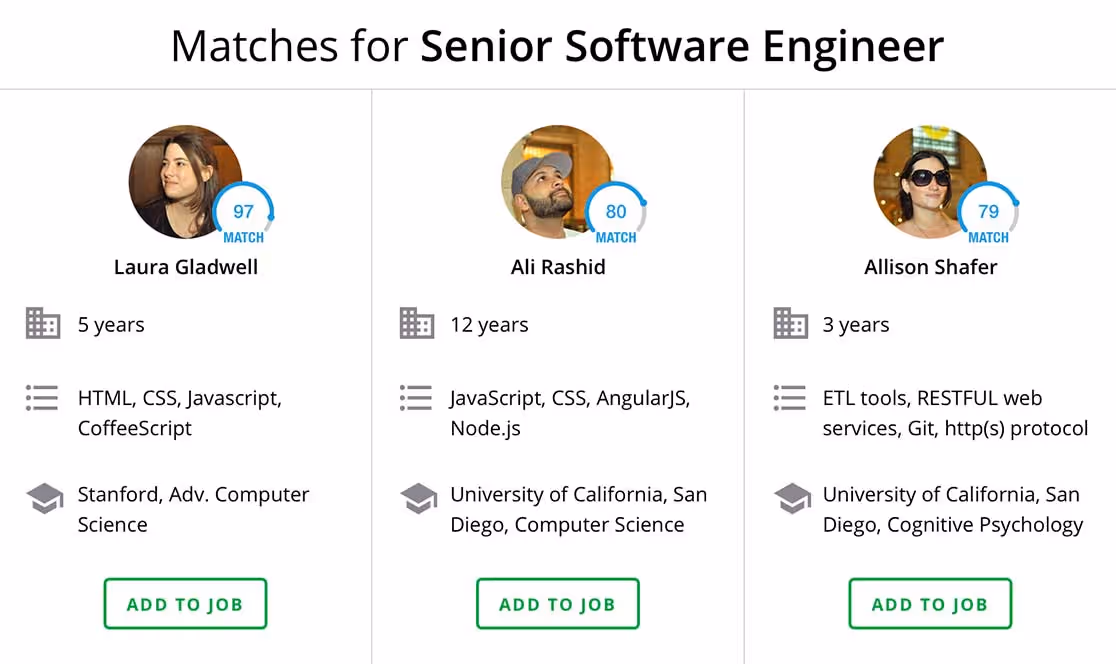The width and height of the screenshot is (1116, 664).
Task: Click the 80 match score ring
Action: click(616, 212)
